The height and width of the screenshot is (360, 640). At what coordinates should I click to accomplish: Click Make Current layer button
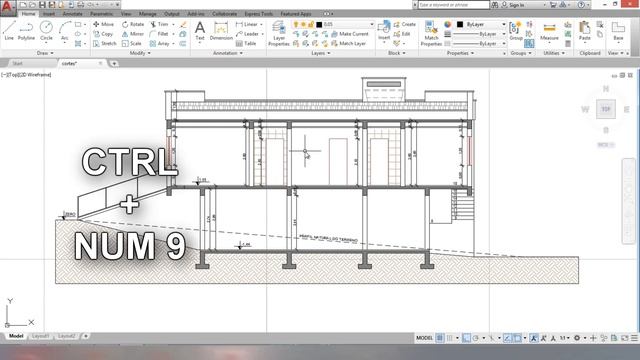coord(350,34)
